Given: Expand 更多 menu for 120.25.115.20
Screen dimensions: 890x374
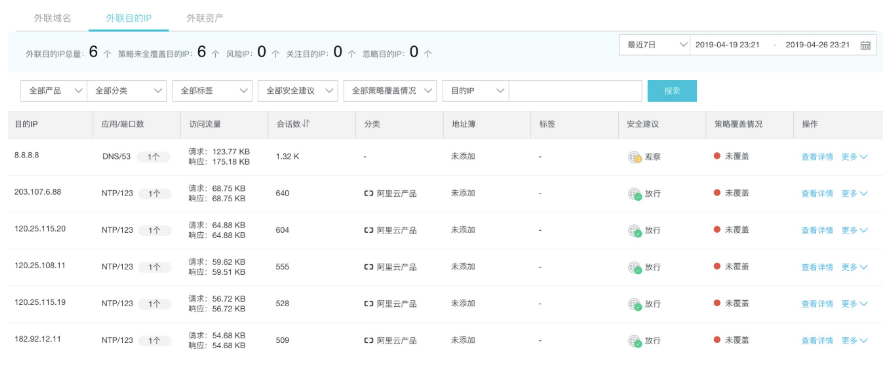Looking at the screenshot, I should click(854, 230).
